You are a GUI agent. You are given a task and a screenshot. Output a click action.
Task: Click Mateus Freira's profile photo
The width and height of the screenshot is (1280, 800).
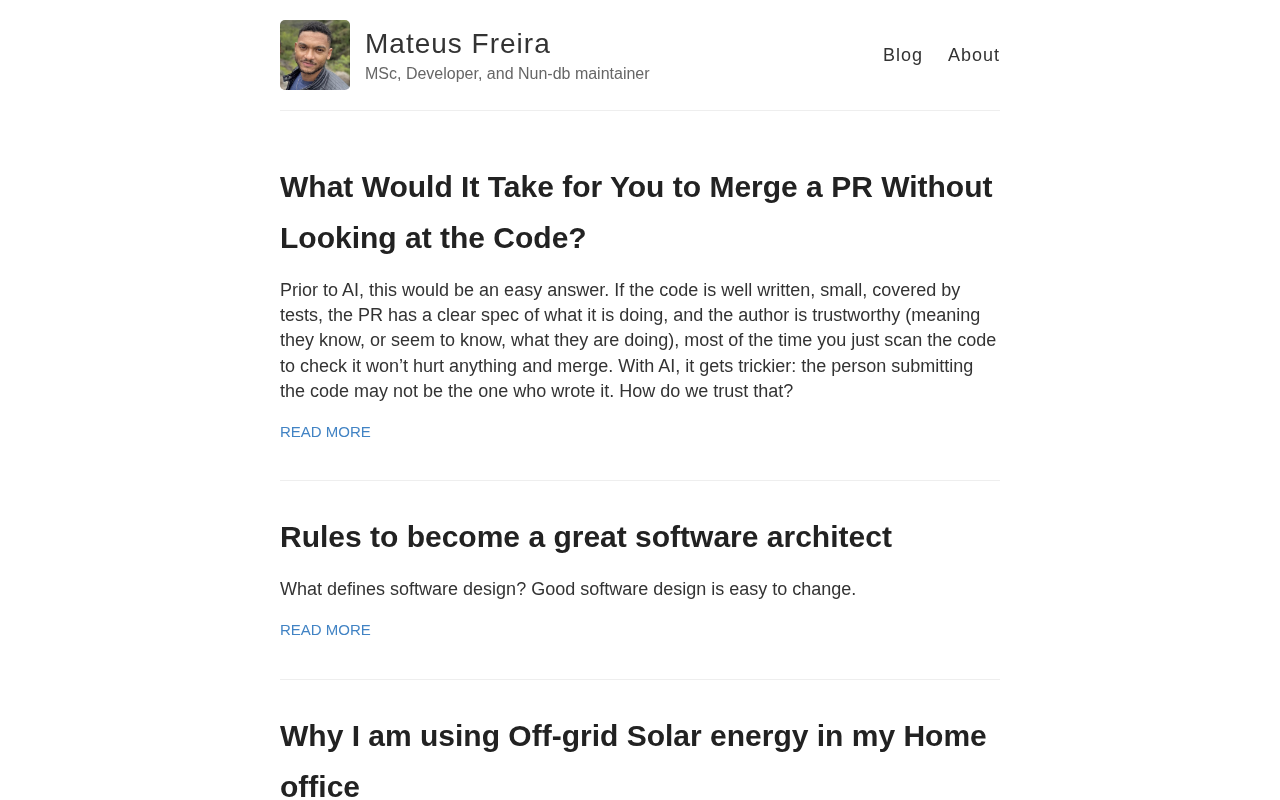click(x=315, y=55)
